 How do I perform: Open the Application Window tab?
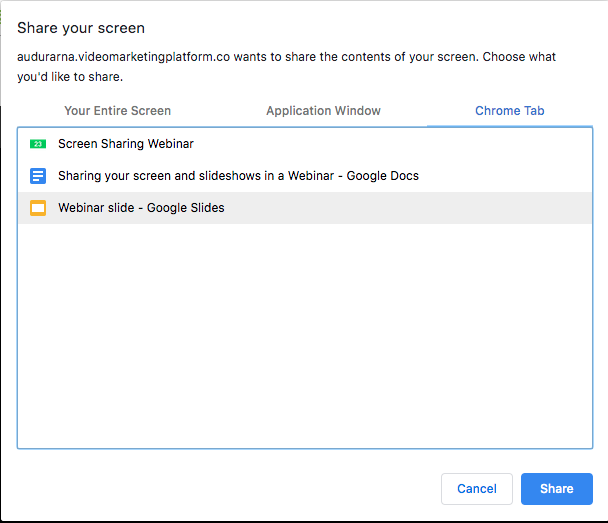pos(323,111)
